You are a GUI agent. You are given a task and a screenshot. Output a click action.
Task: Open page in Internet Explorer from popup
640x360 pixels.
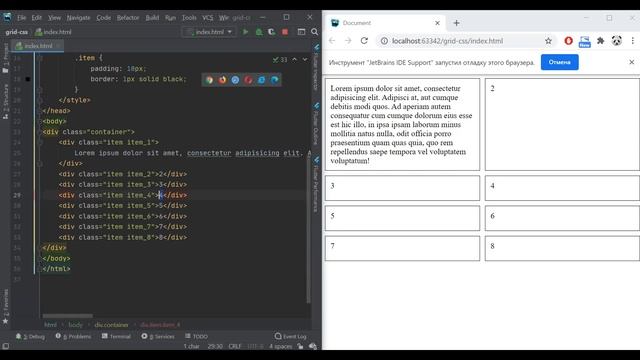(x=262, y=80)
